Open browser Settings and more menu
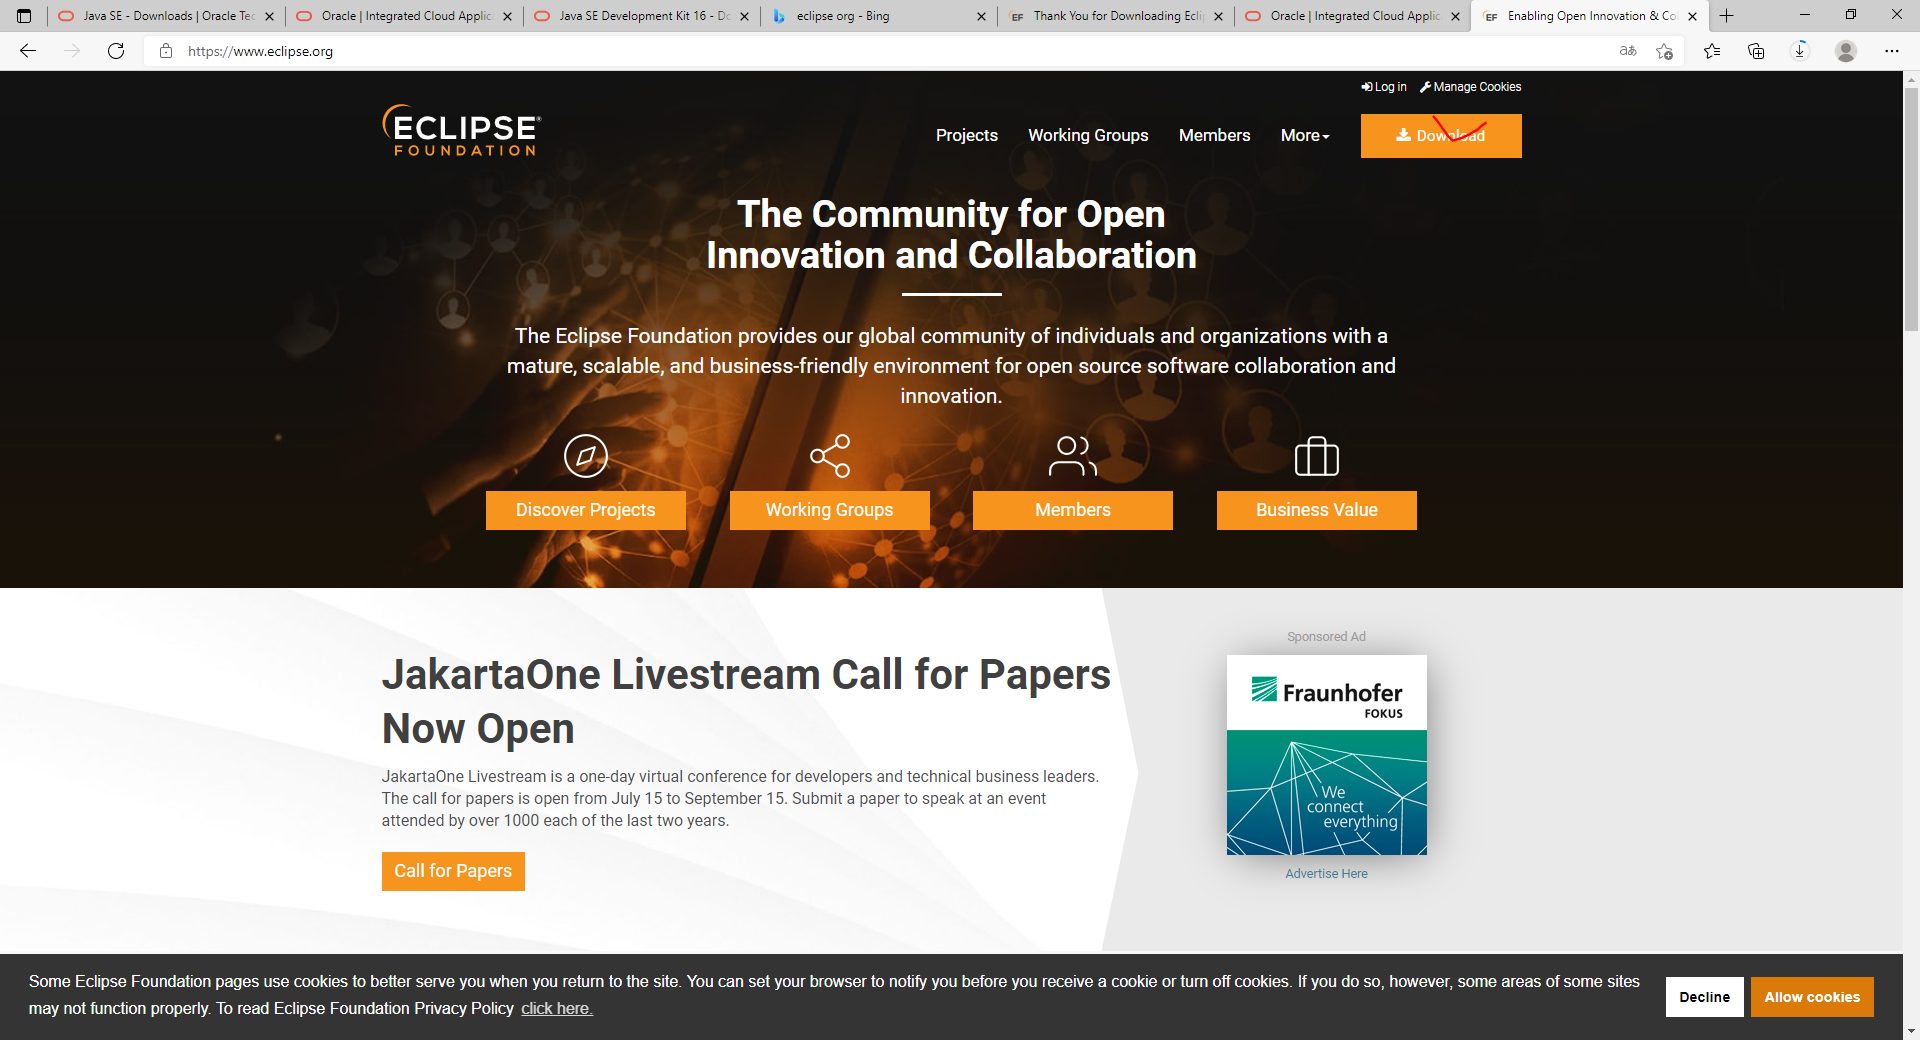 coord(1891,51)
